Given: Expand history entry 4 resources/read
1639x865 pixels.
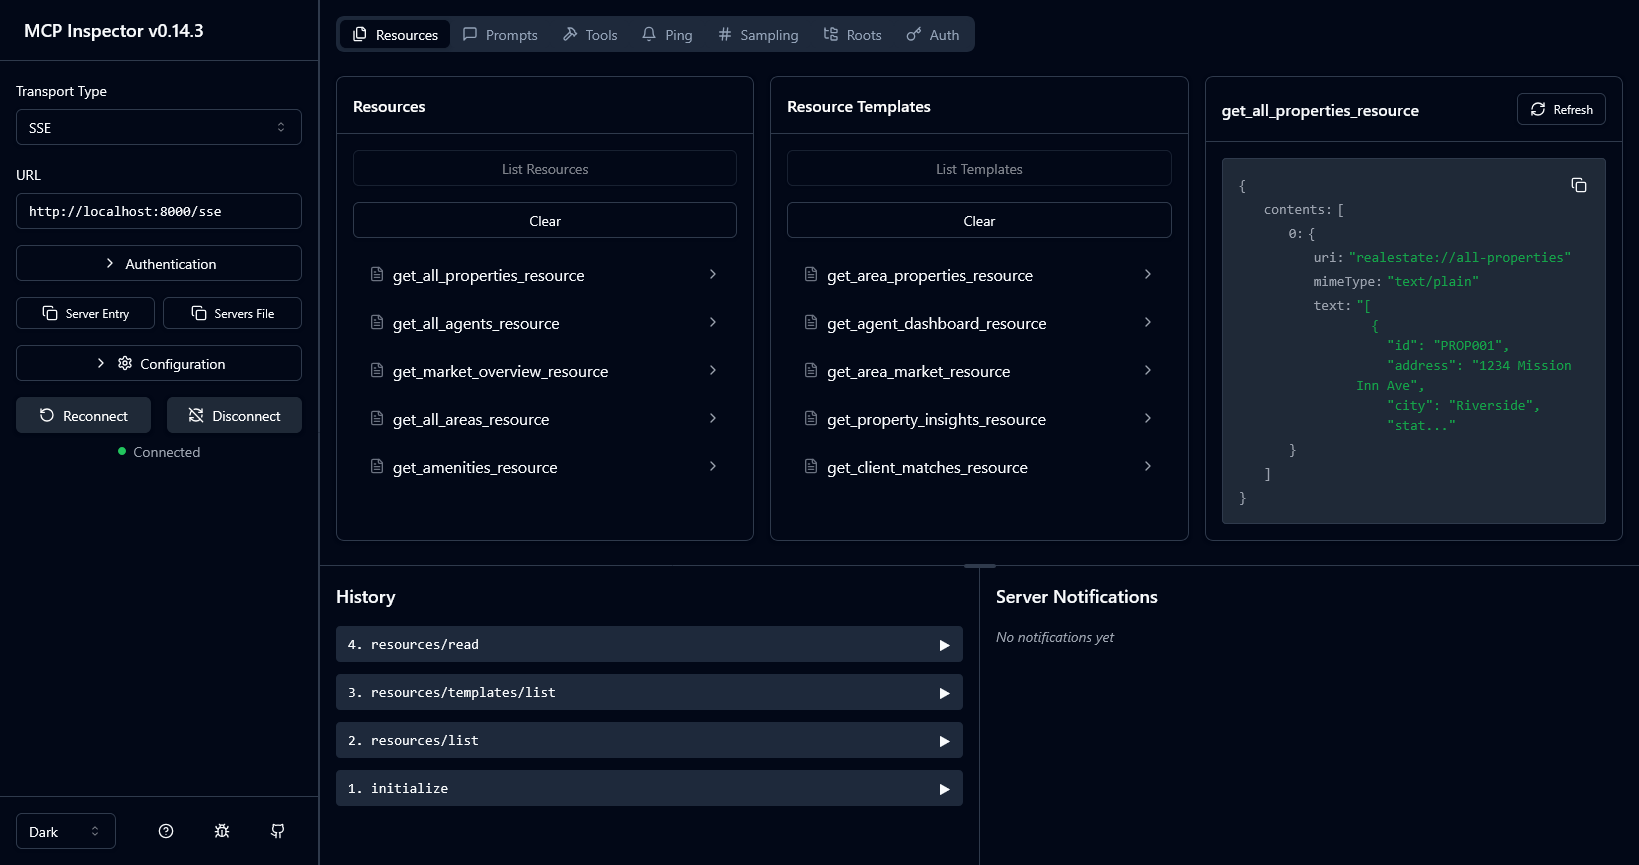Looking at the screenshot, I should pyautogui.click(x=649, y=644).
